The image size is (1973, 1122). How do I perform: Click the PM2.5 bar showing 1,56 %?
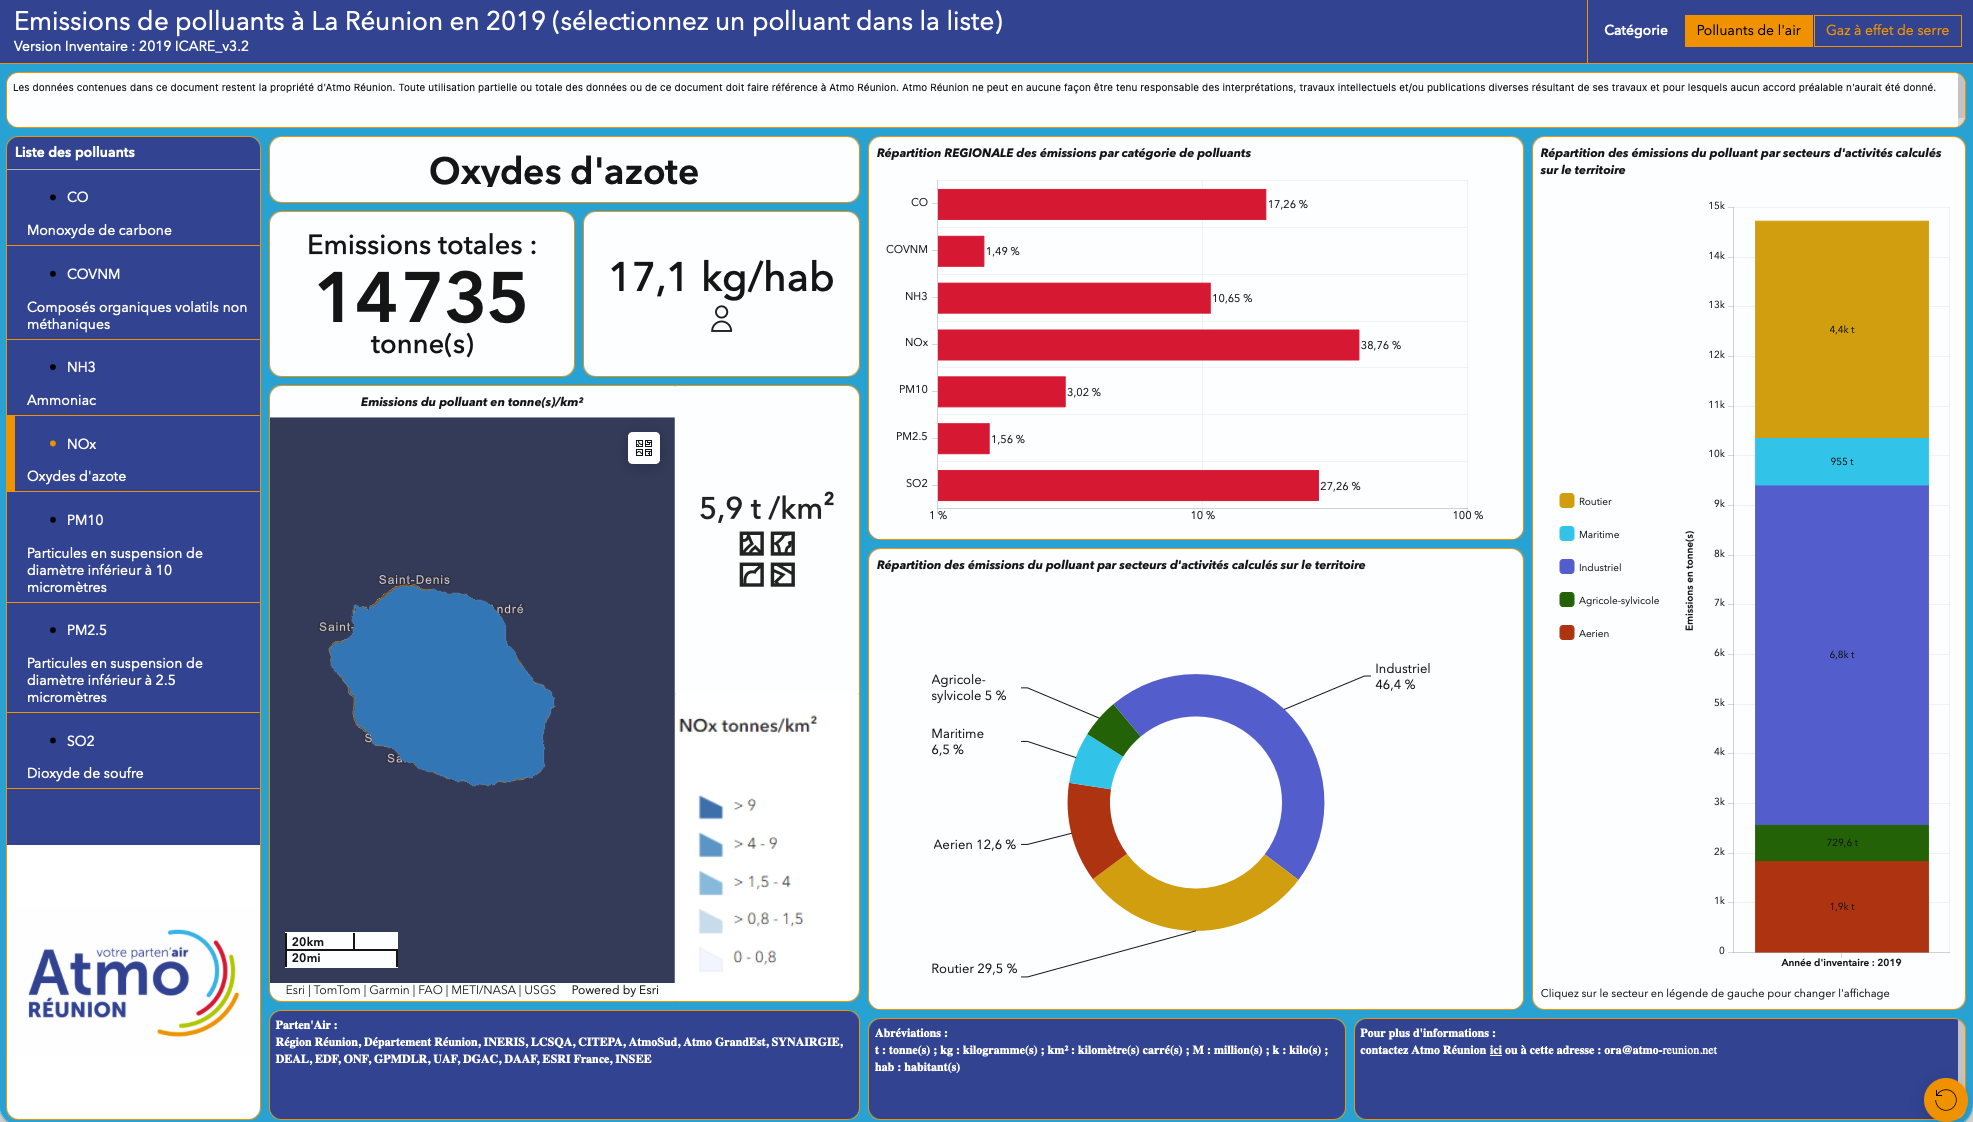point(964,439)
